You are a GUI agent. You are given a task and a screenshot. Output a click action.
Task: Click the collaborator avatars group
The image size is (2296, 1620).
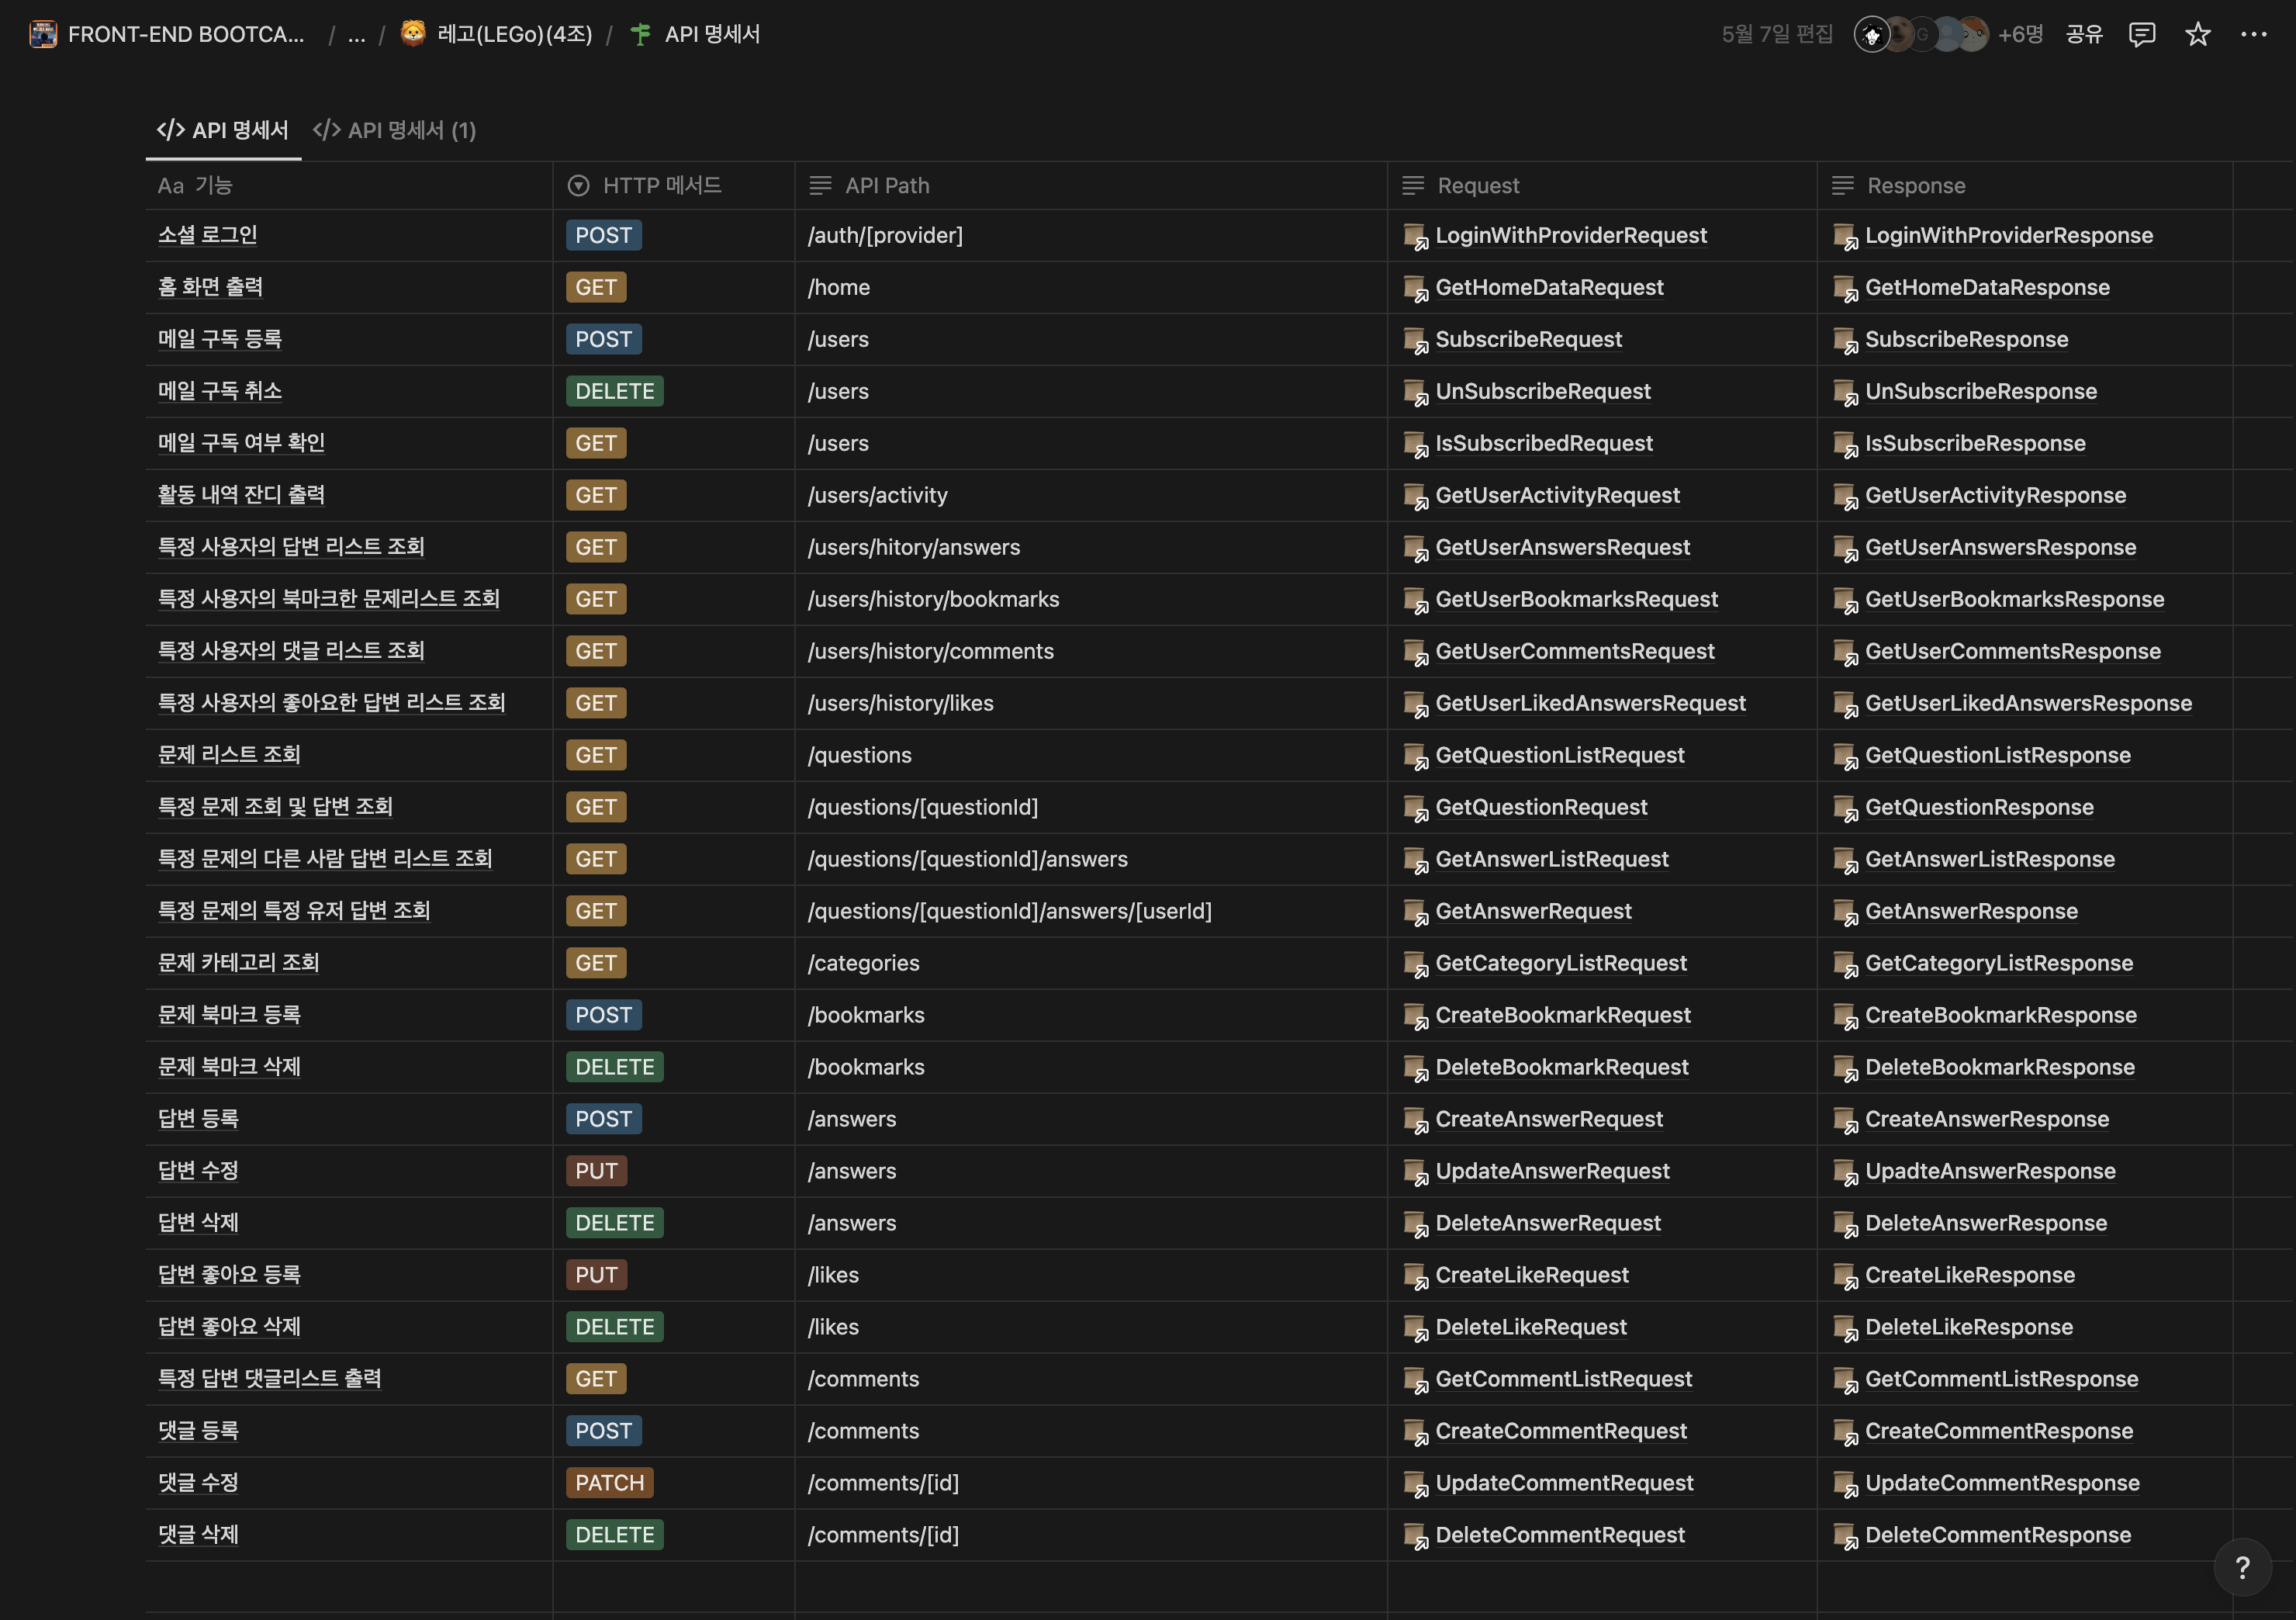(x=1921, y=35)
